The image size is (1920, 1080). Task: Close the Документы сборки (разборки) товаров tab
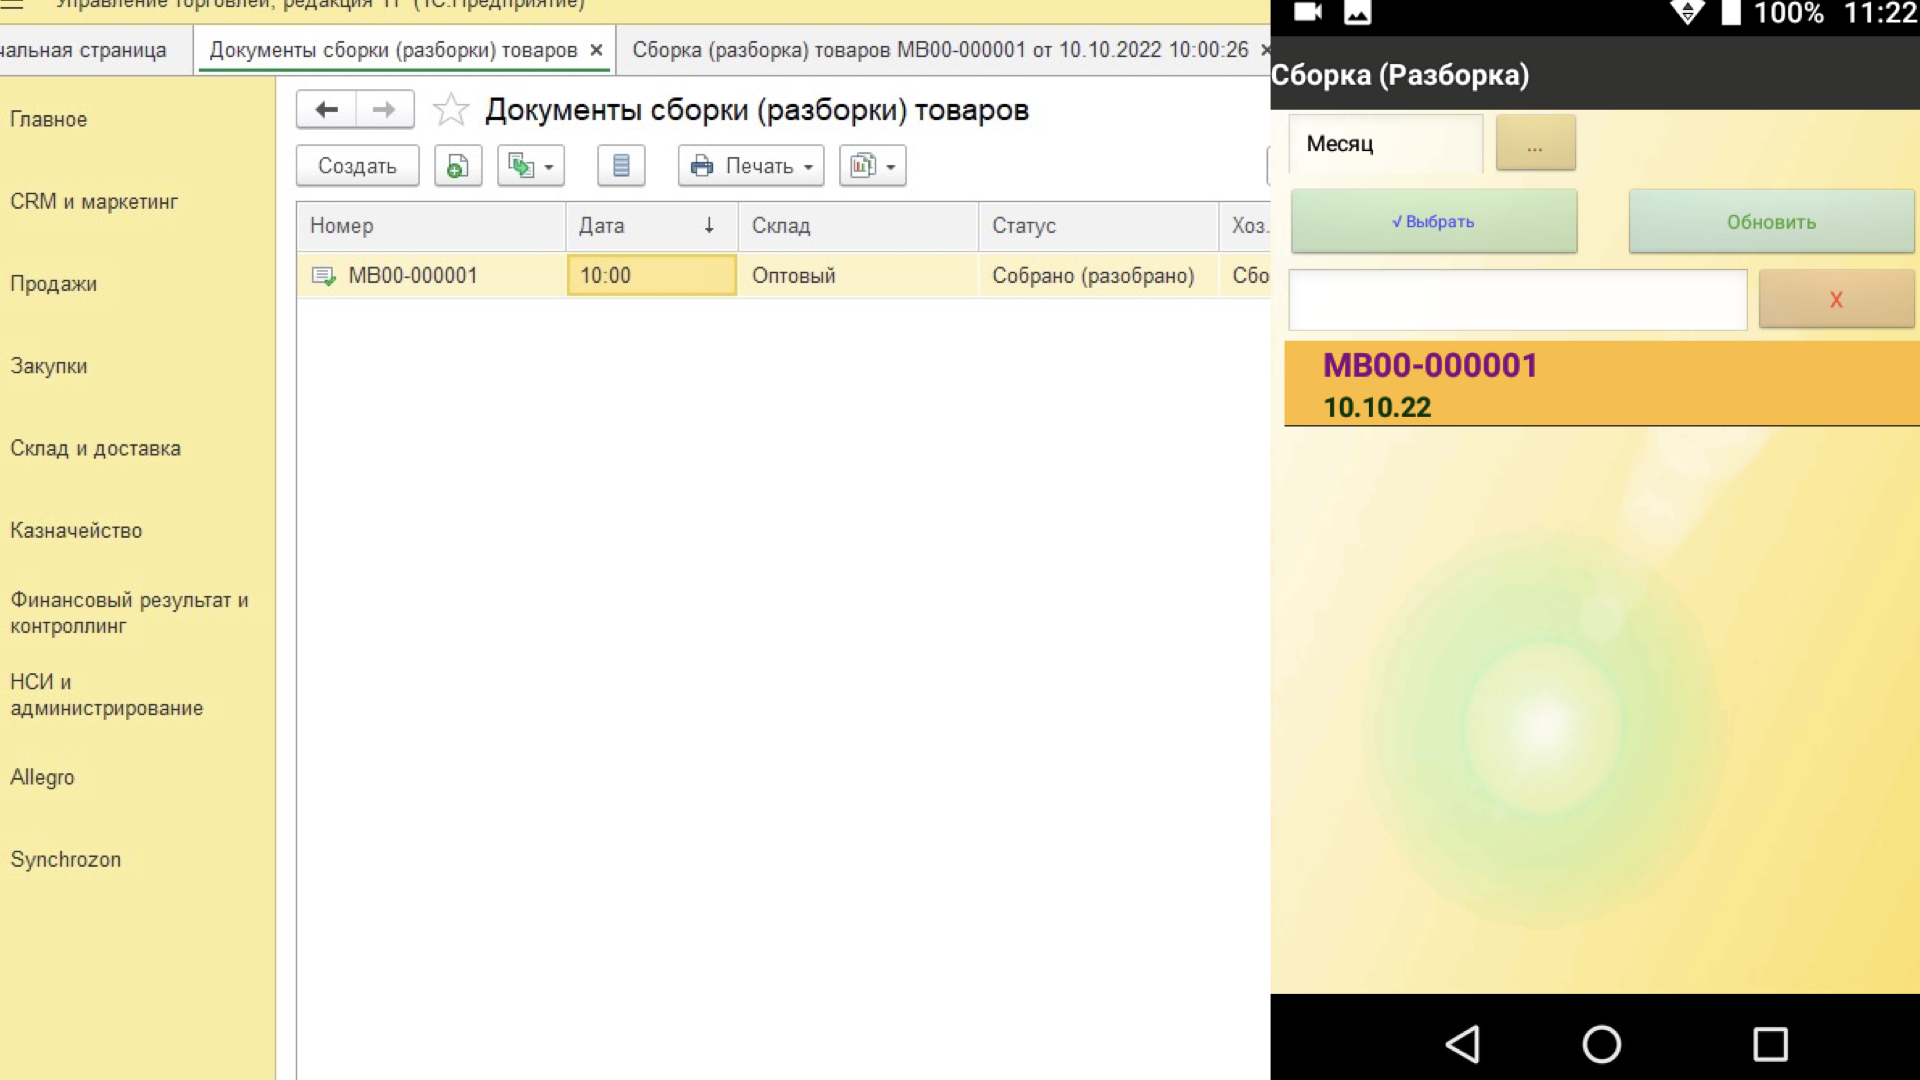596,50
